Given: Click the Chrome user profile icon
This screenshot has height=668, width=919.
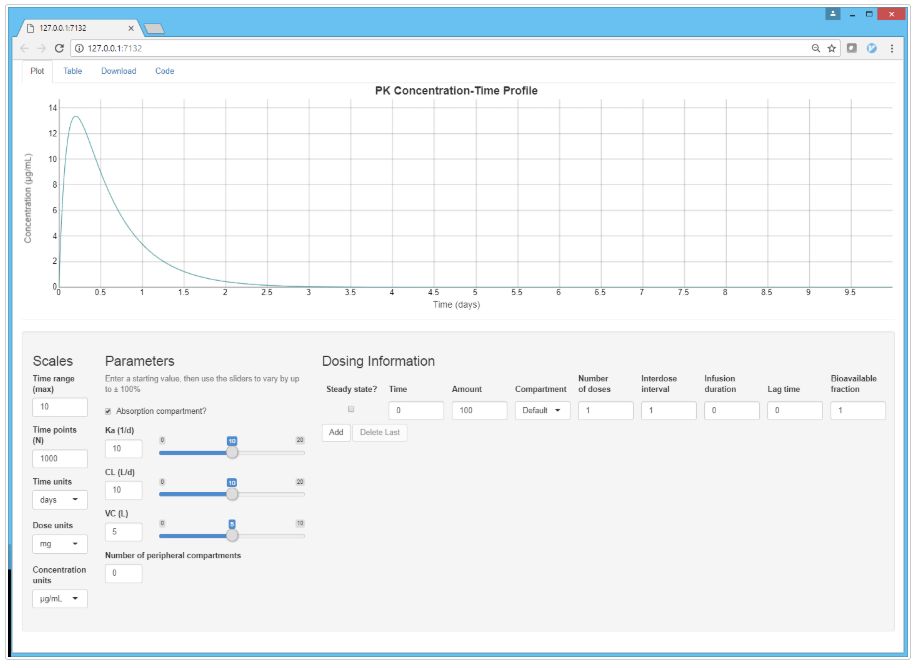Looking at the screenshot, I should point(833,13).
